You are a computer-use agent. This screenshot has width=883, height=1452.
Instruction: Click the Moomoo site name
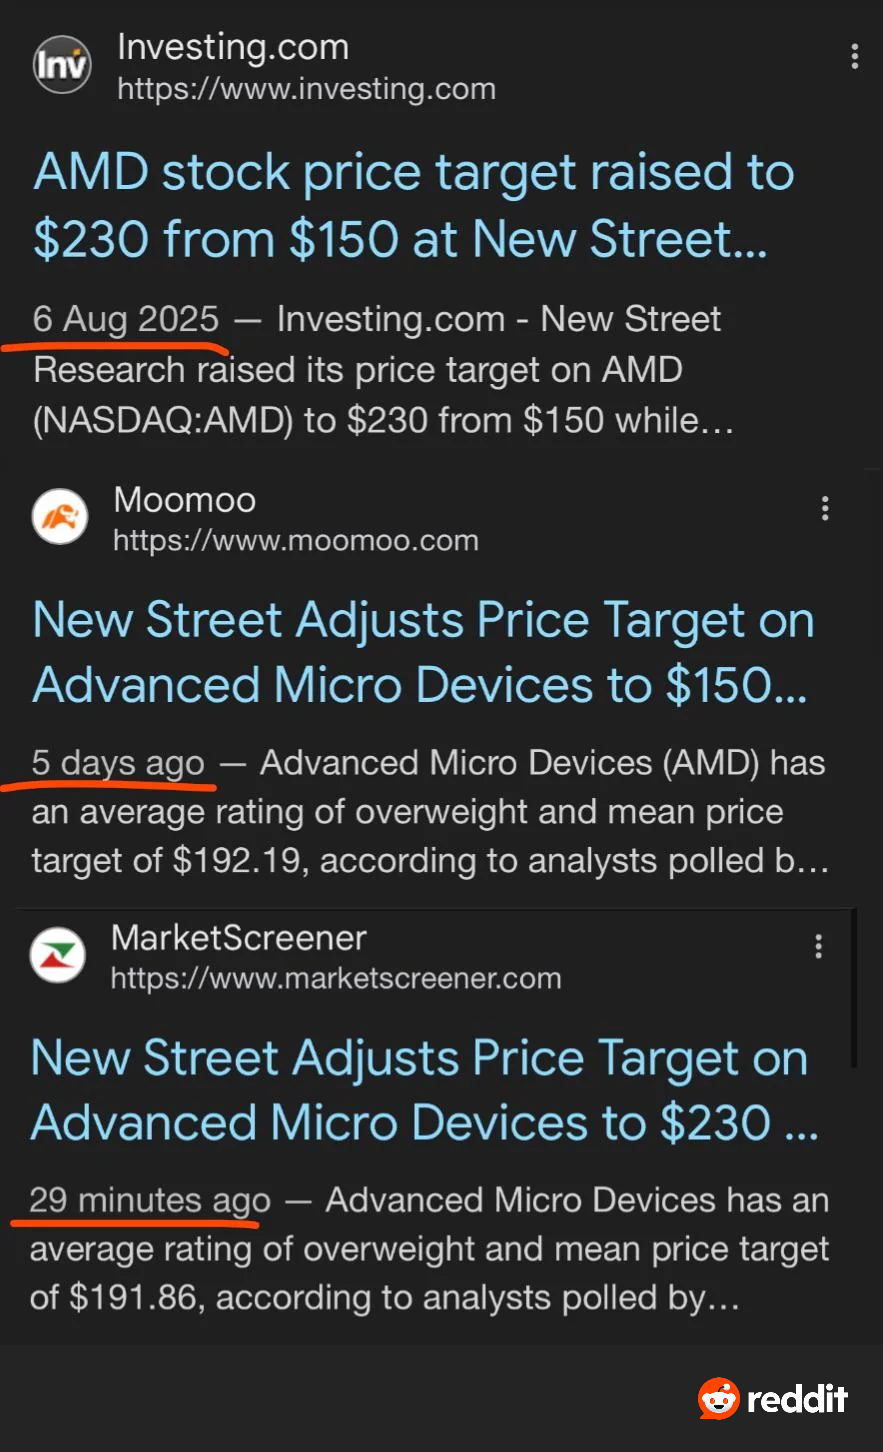pos(184,499)
